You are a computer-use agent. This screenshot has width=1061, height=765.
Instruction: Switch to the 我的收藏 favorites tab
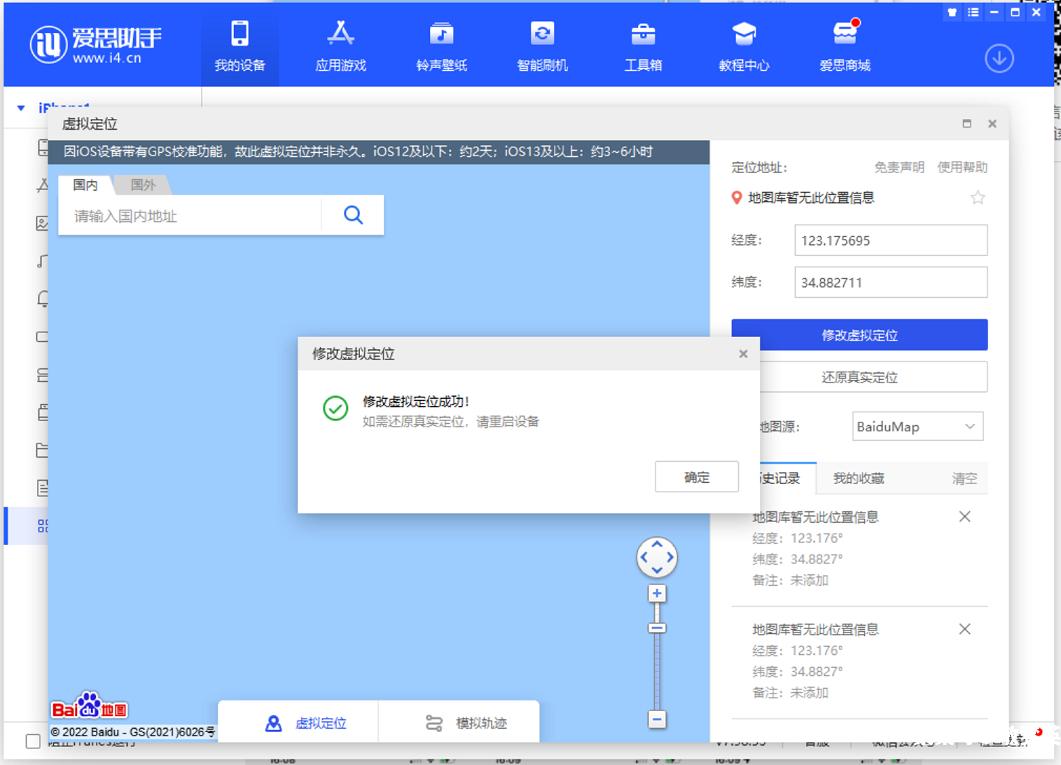(x=858, y=478)
